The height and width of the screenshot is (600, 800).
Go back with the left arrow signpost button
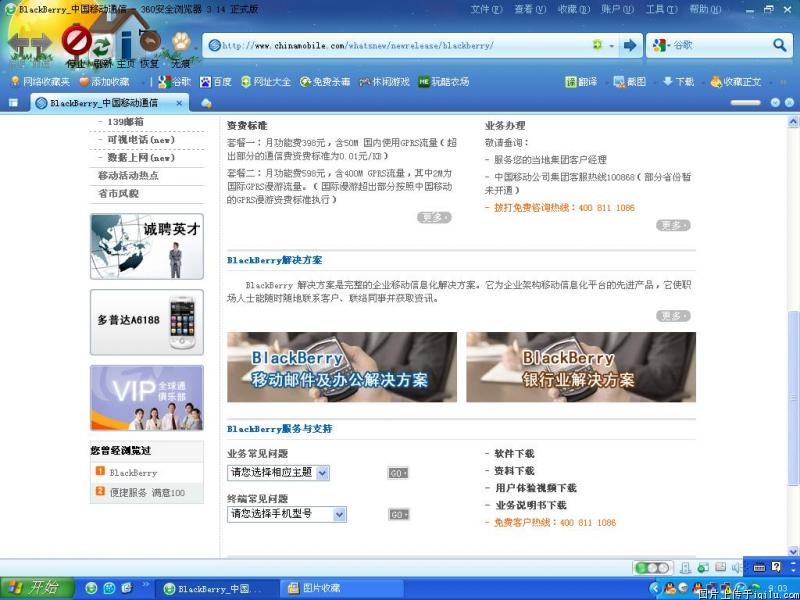tap(19, 46)
